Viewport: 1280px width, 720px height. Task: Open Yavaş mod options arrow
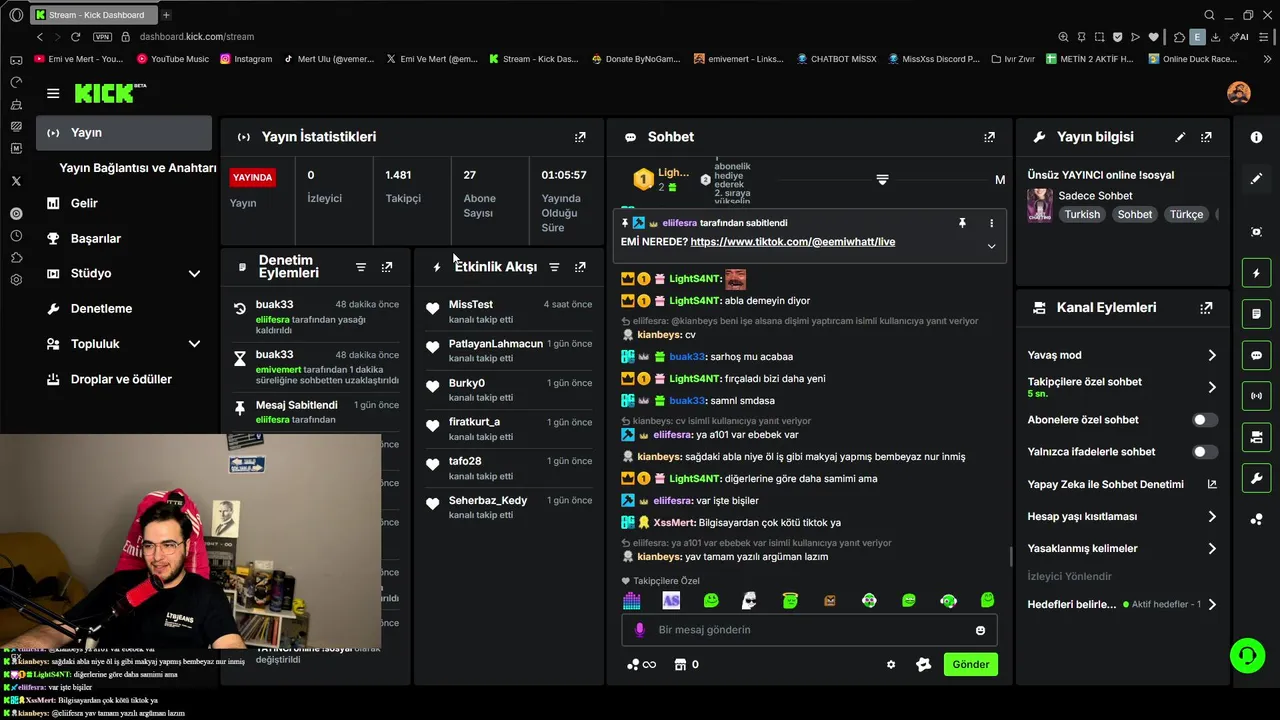(x=1211, y=355)
